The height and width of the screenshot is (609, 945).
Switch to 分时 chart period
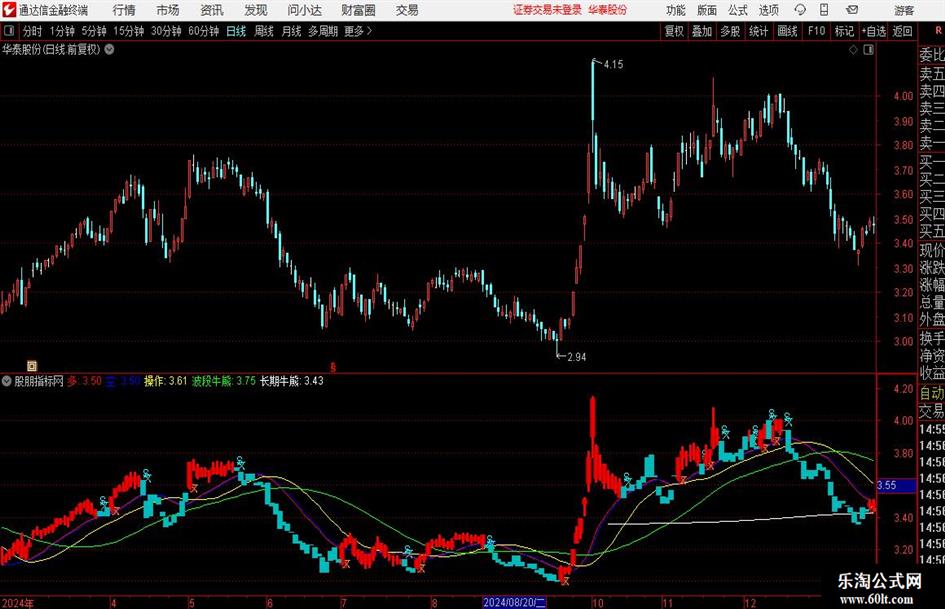pos(33,31)
